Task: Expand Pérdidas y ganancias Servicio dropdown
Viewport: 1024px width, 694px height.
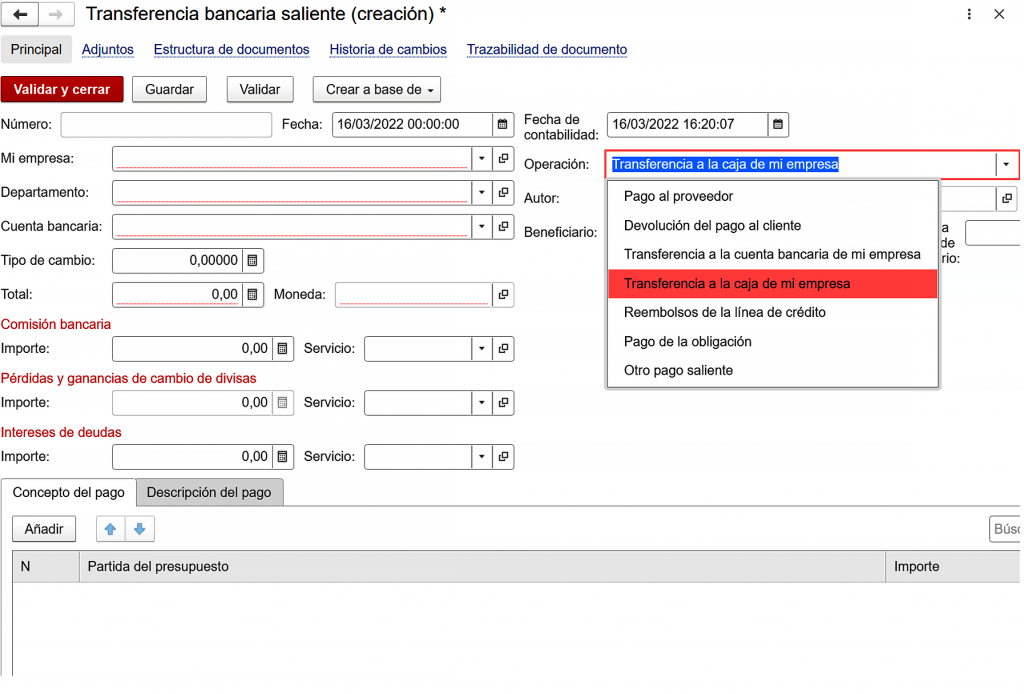Action: [x=481, y=403]
